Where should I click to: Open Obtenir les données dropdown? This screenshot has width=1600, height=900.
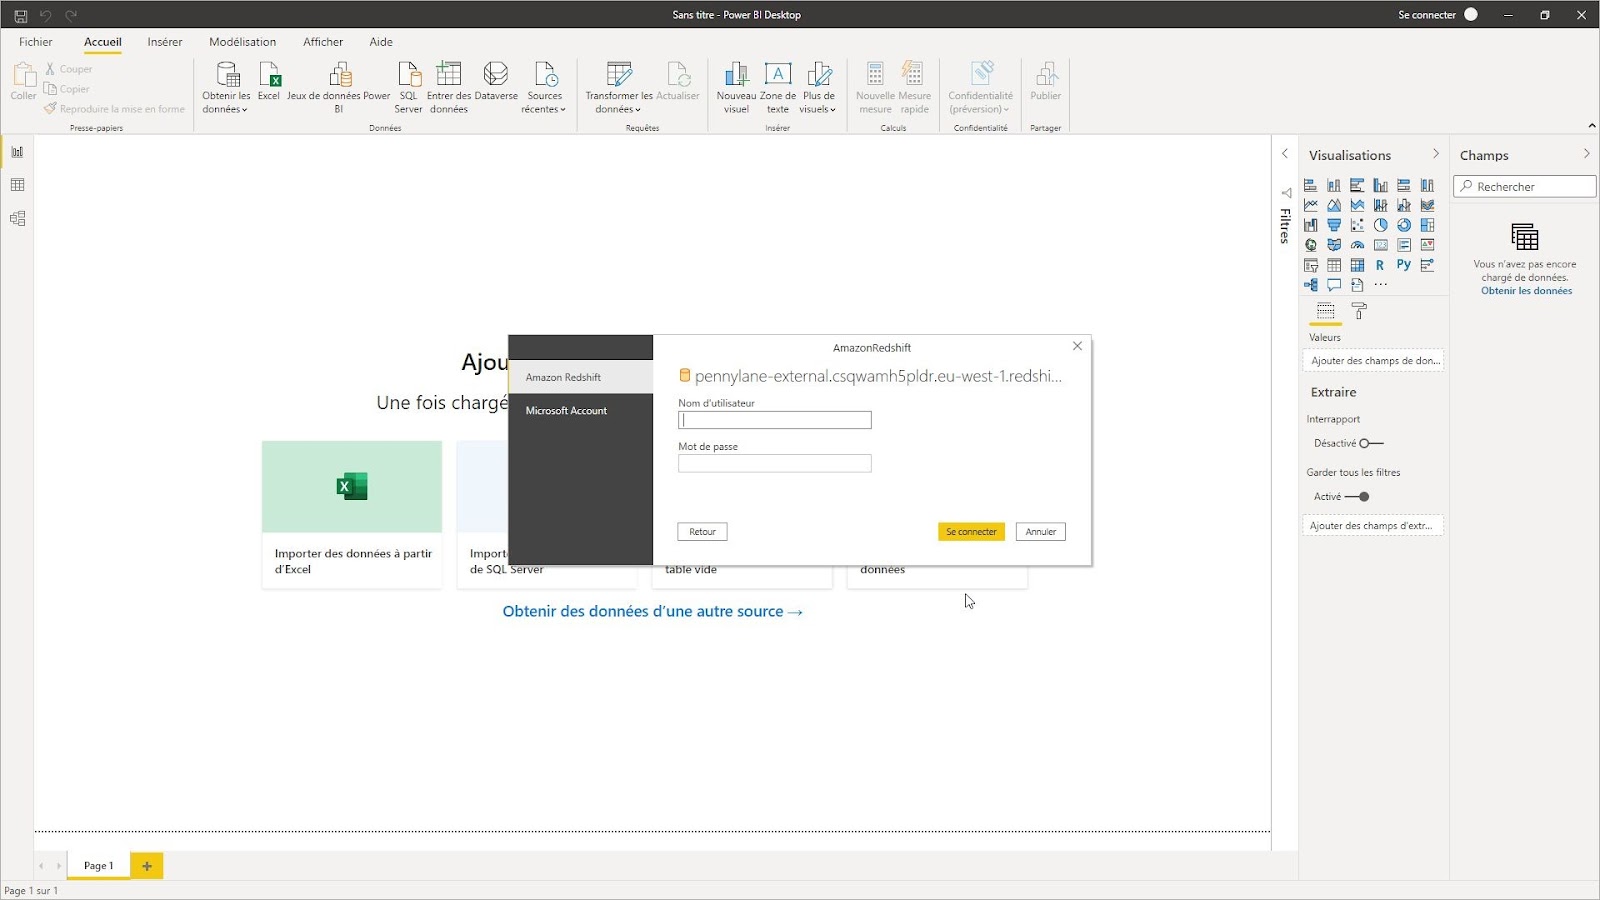(x=226, y=88)
